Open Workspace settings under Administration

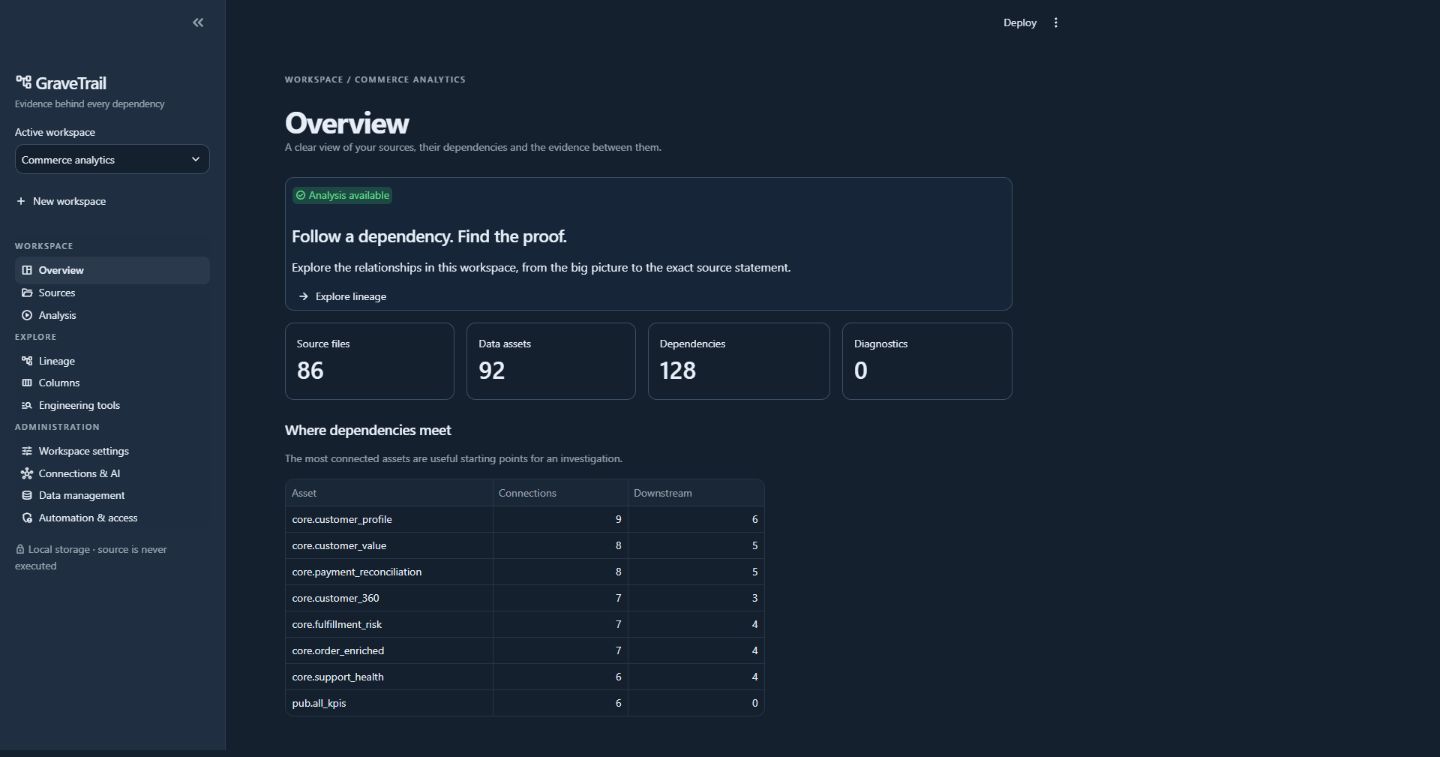(x=112, y=451)
